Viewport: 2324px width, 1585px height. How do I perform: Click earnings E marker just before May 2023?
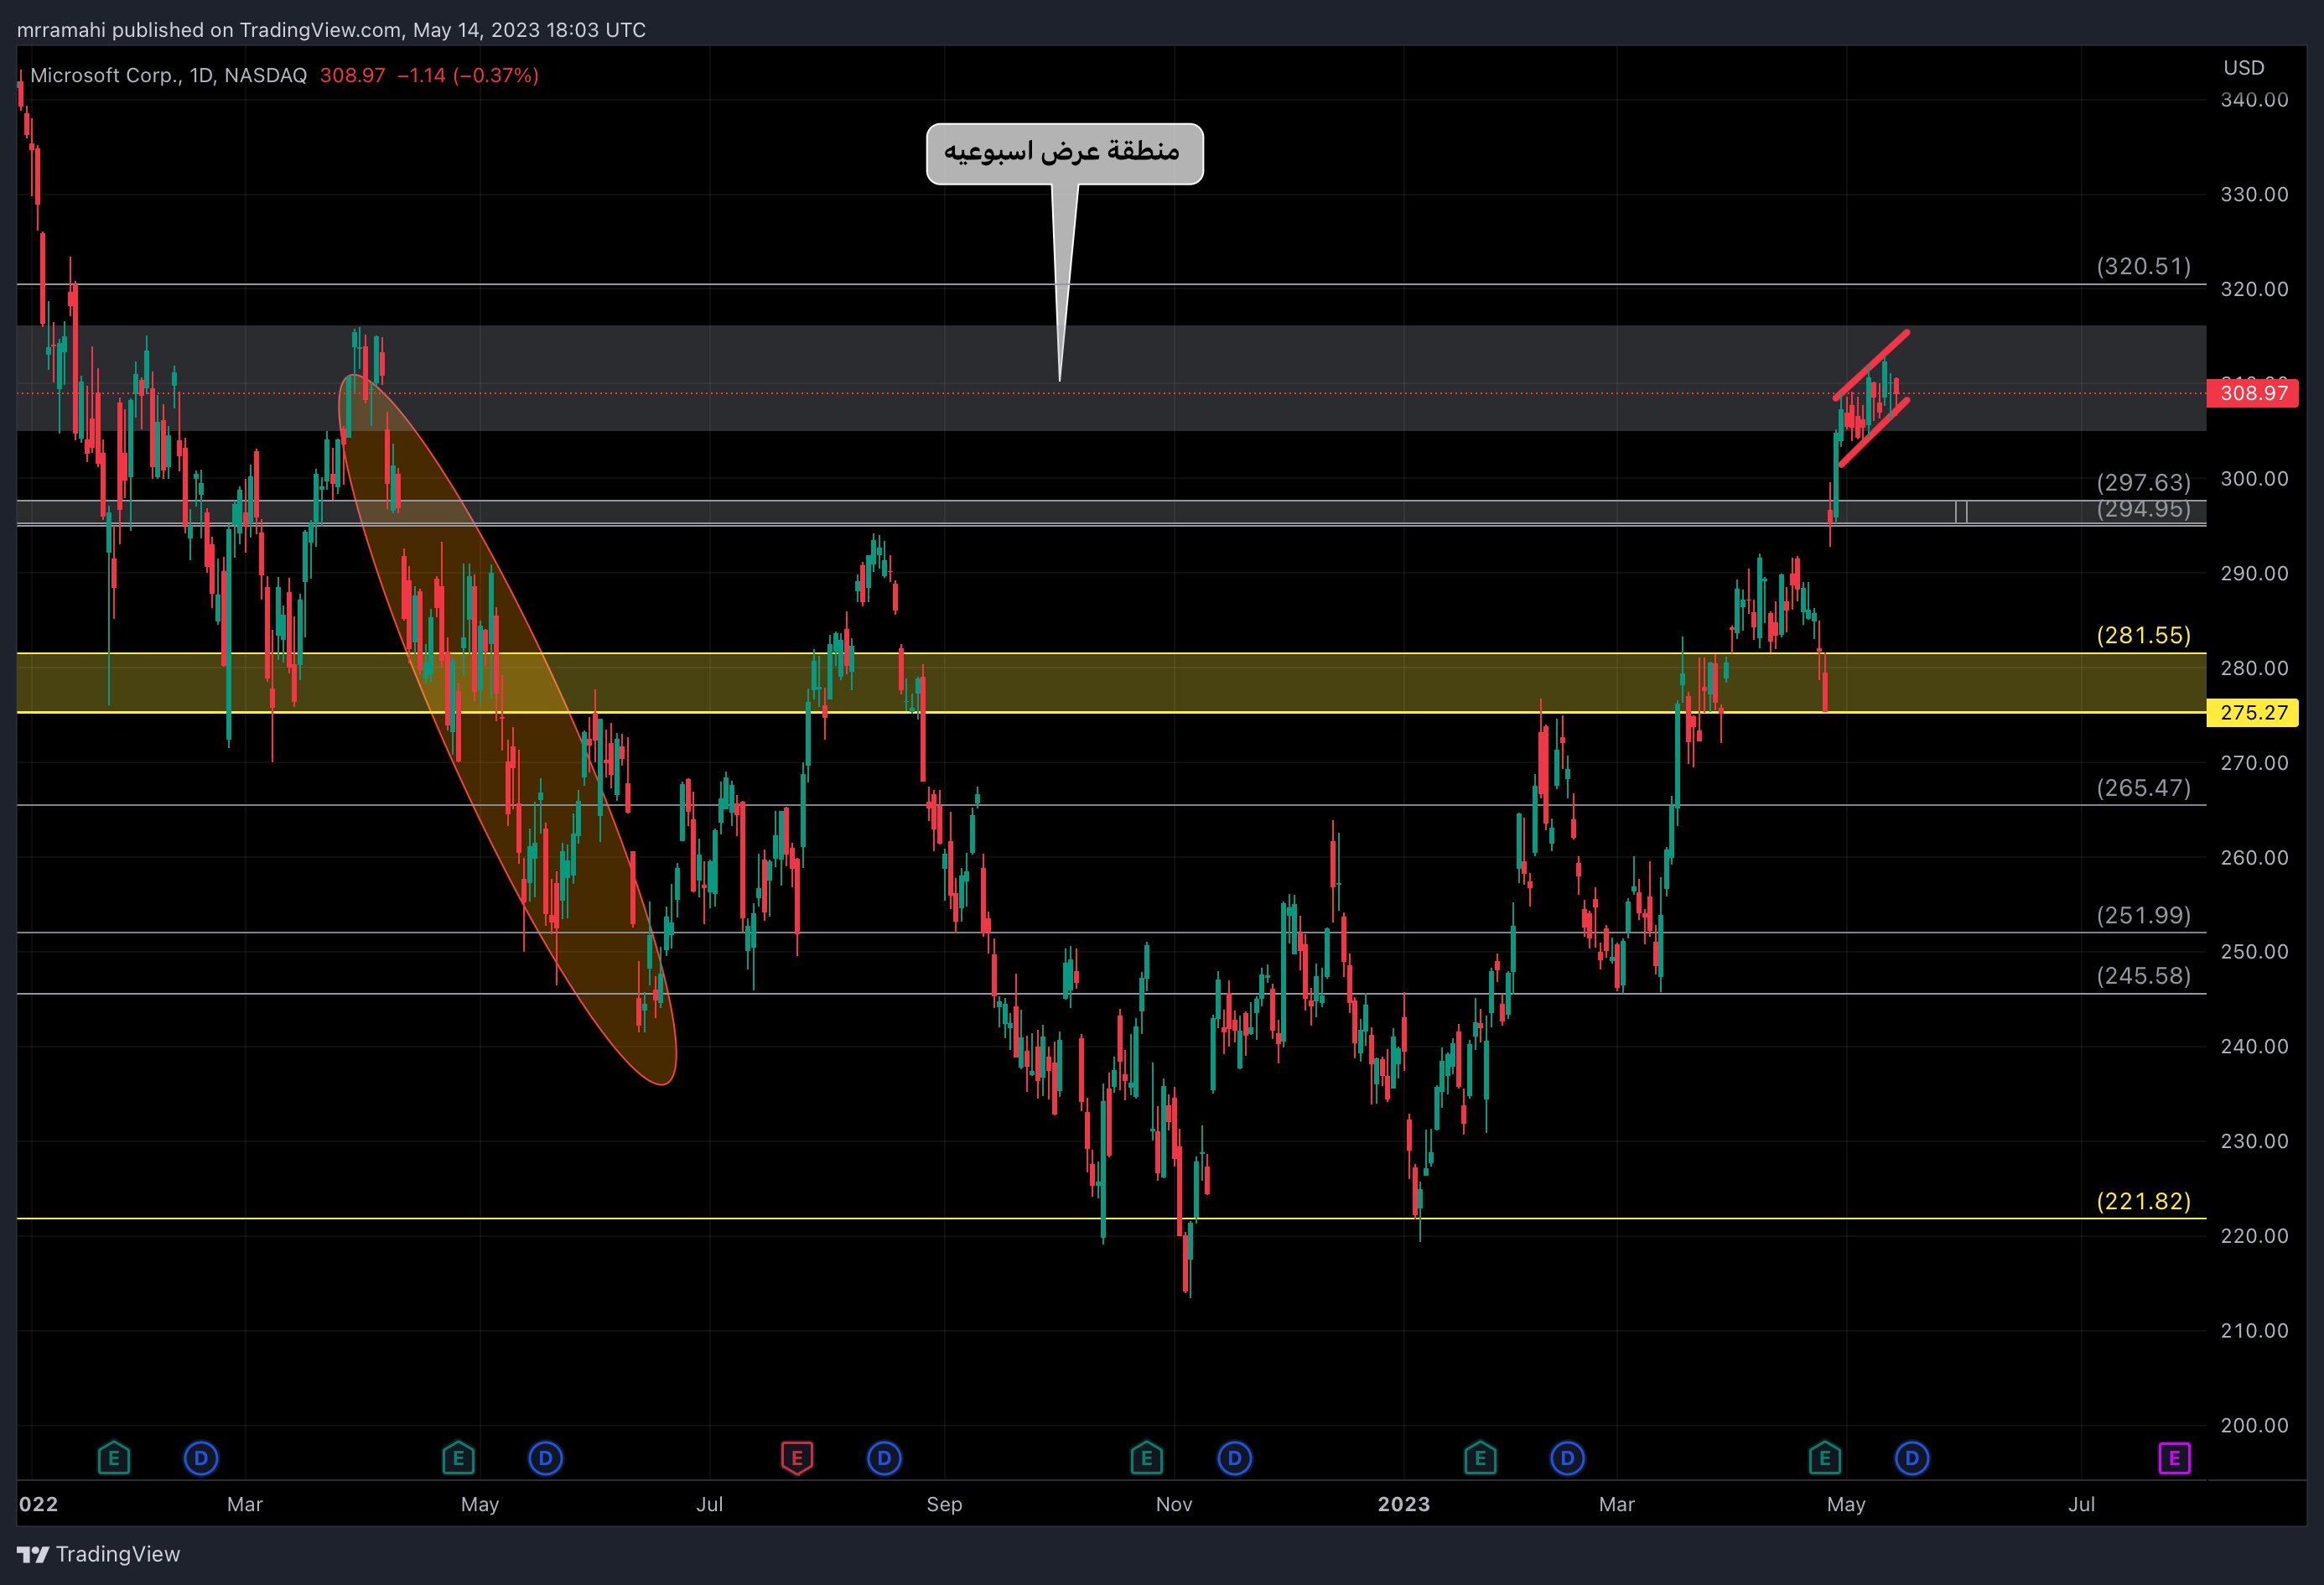tap(1824, 1458)
